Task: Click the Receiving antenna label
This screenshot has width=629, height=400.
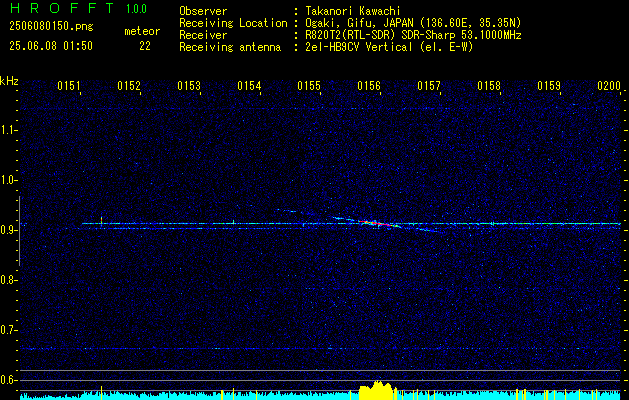Action: 230,47
